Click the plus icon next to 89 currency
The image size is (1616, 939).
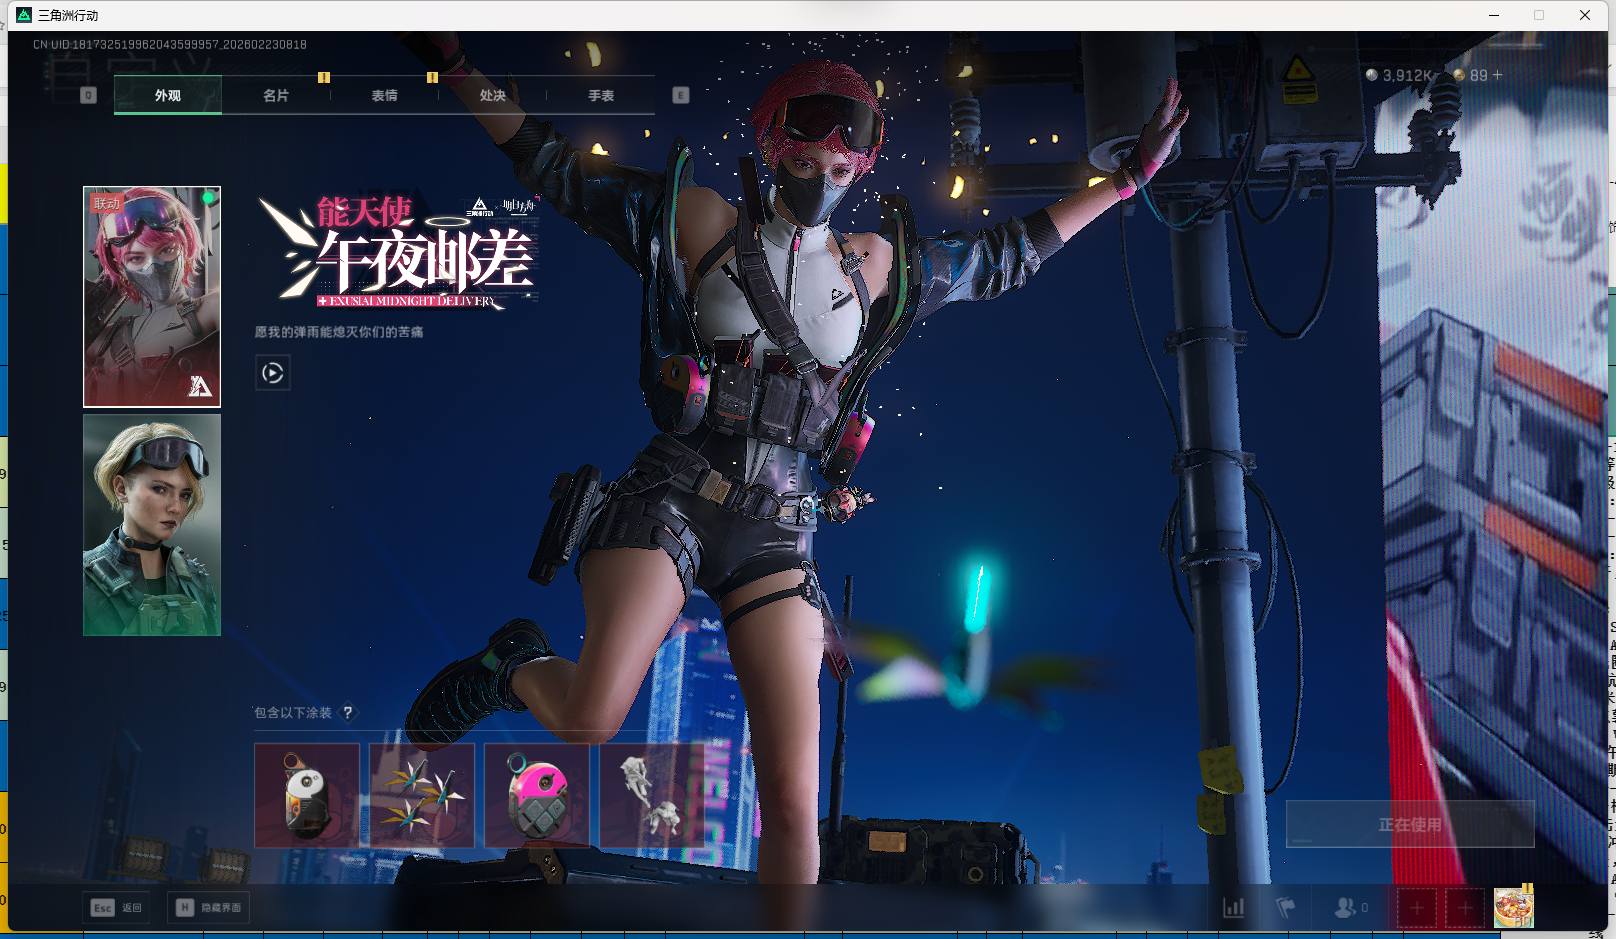click(1497, 76)
